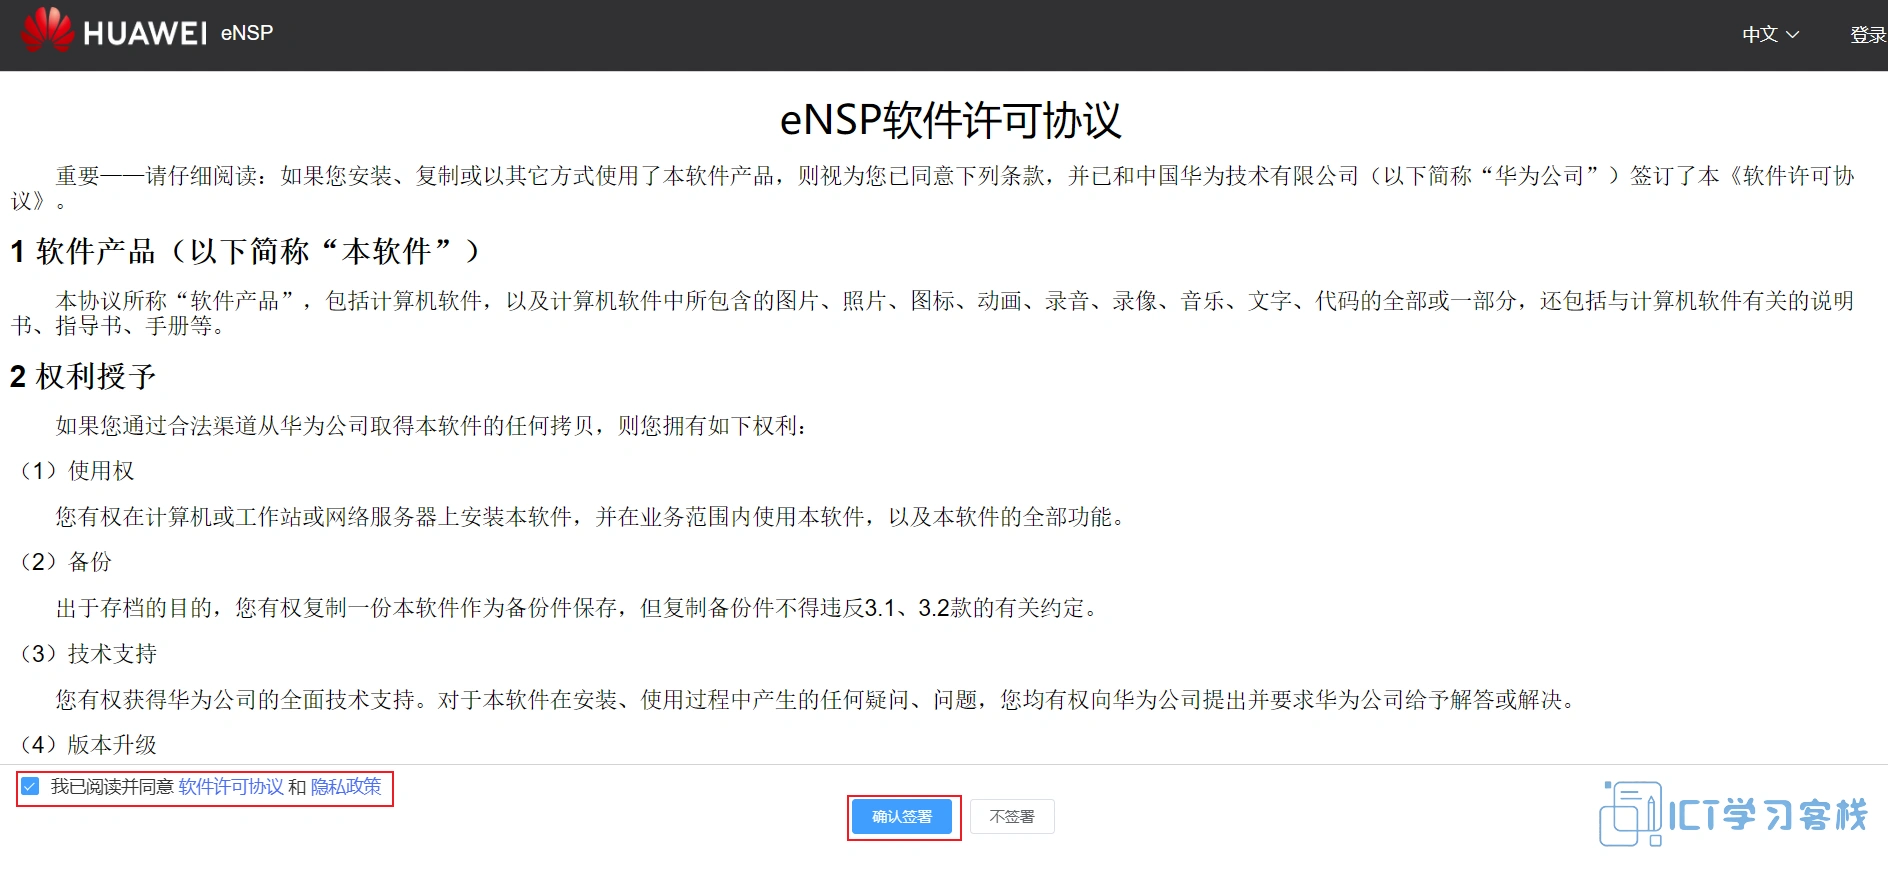Click the line 您有权在计算机或工作站或网络服务器上安装本软件

(x=591, y=517)
